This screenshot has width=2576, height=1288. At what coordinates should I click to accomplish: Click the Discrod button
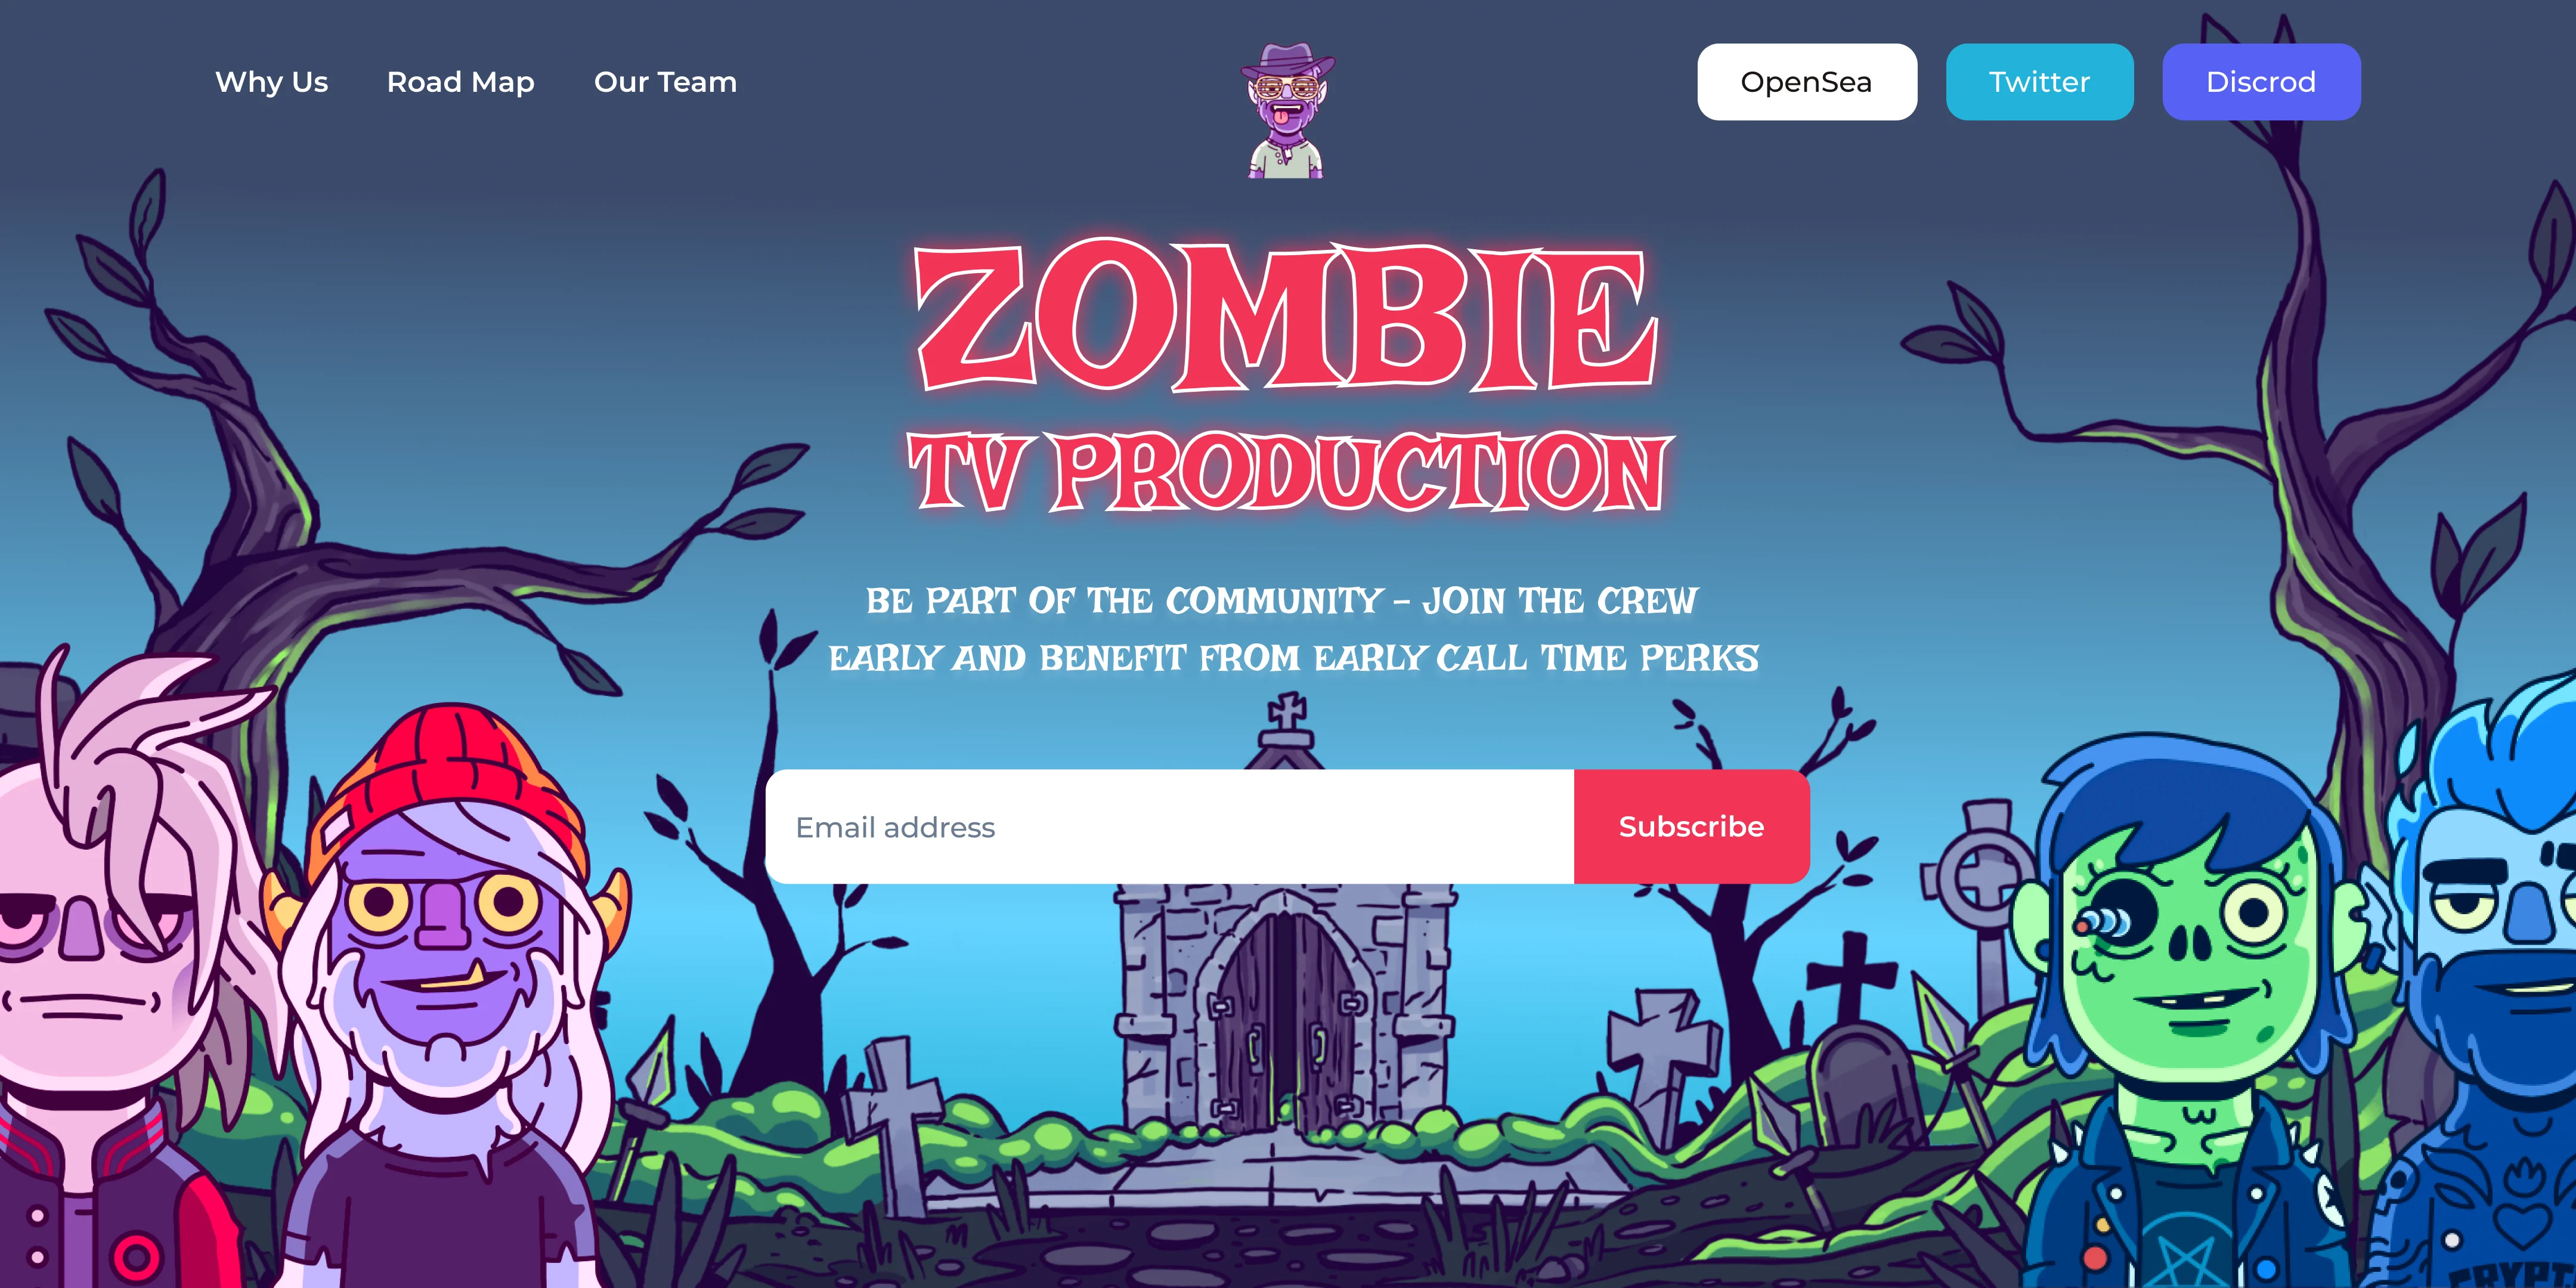coord(2261,82)
